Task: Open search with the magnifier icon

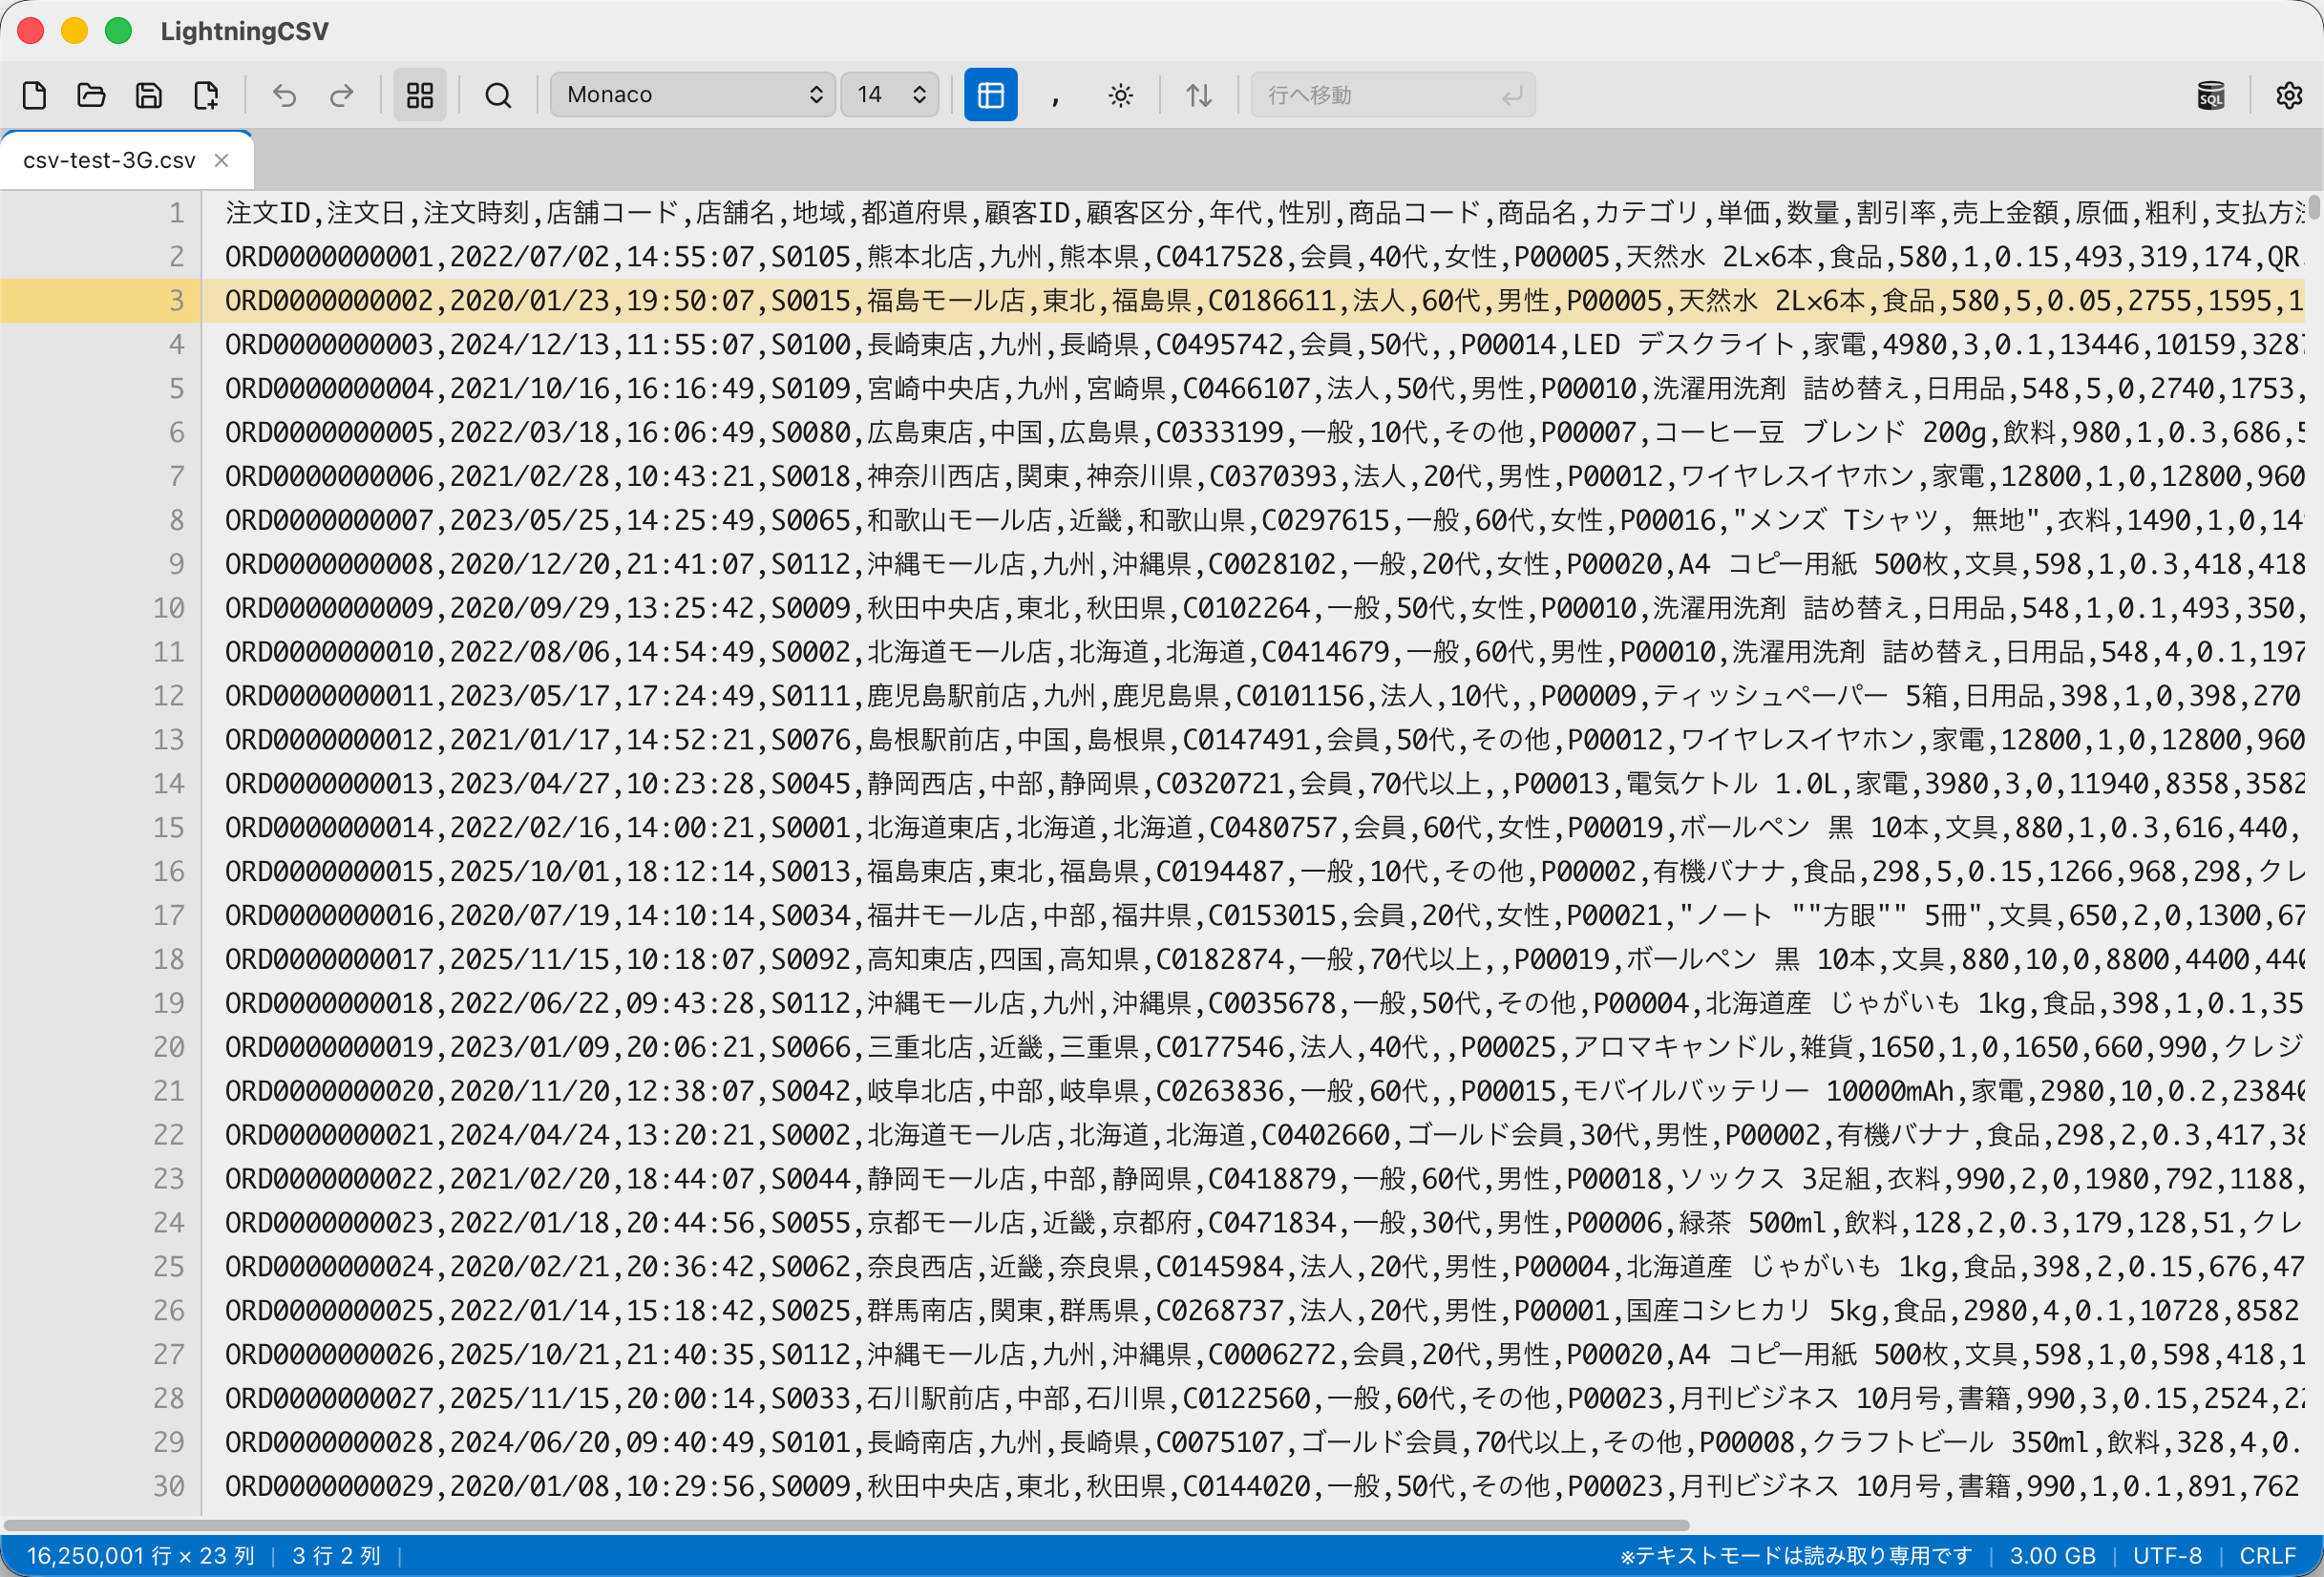Action: point(498,95)
